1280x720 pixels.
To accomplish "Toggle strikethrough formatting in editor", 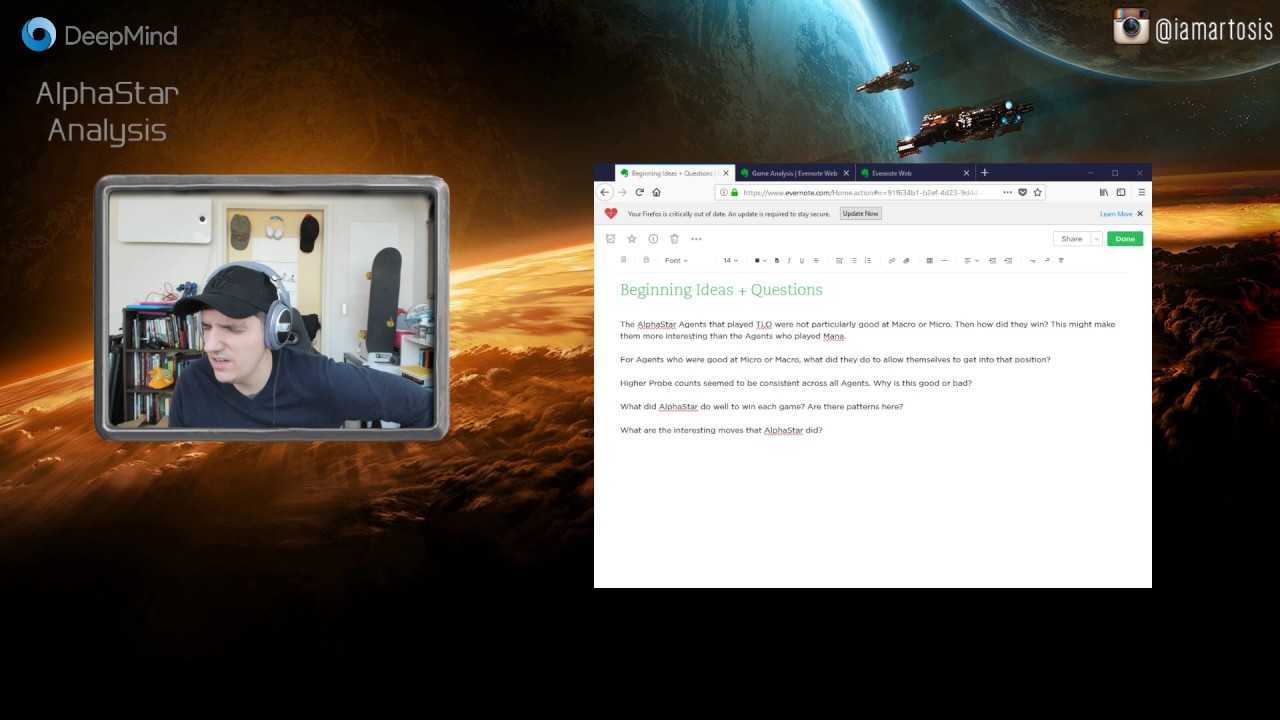I will pyautogui.click(x=816, y=260).
